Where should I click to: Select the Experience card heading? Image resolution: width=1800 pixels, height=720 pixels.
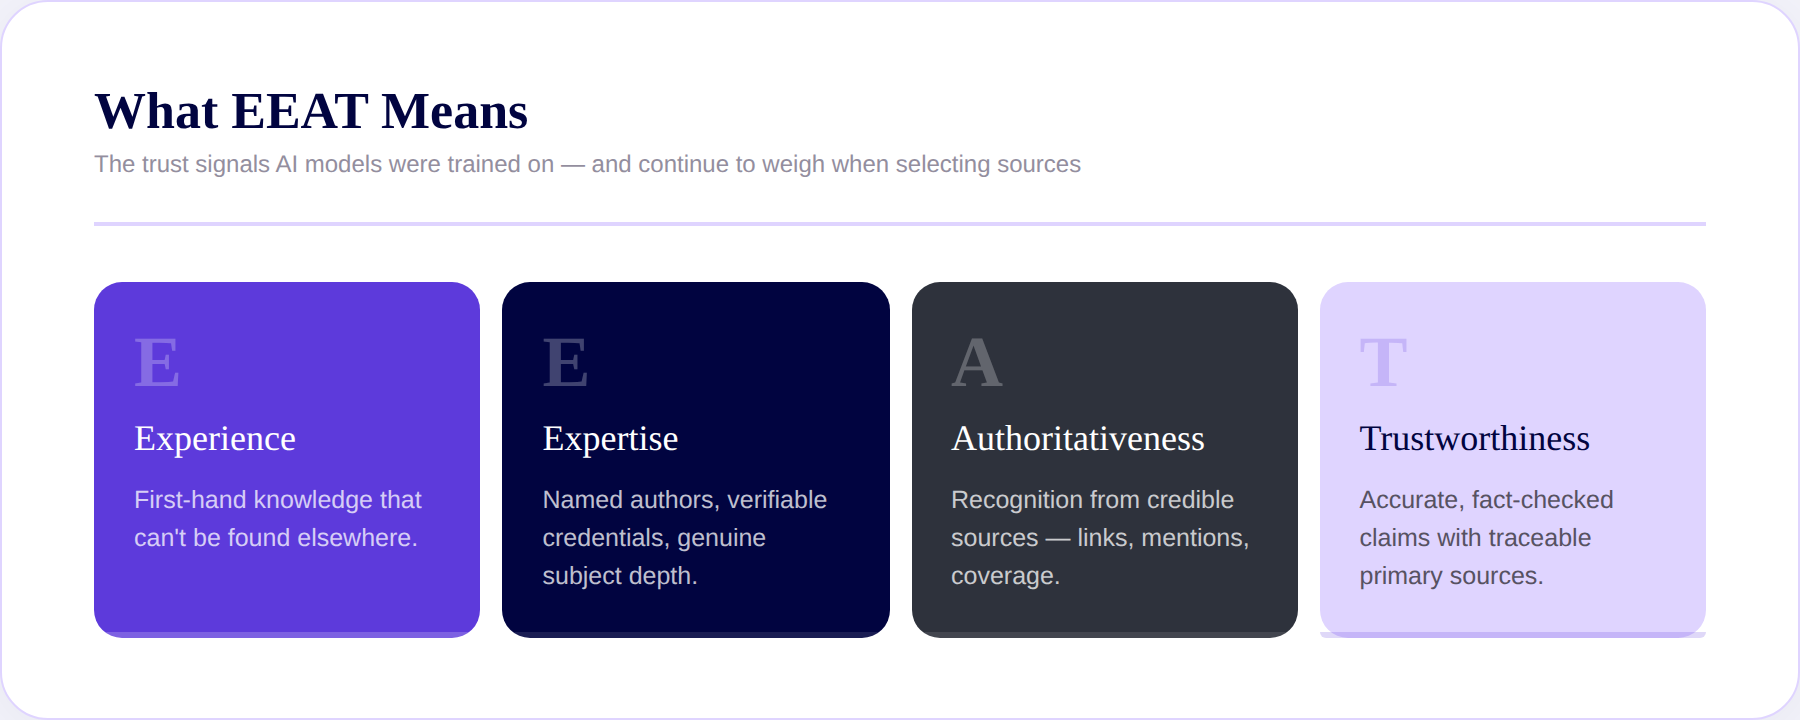coord(215,439)
